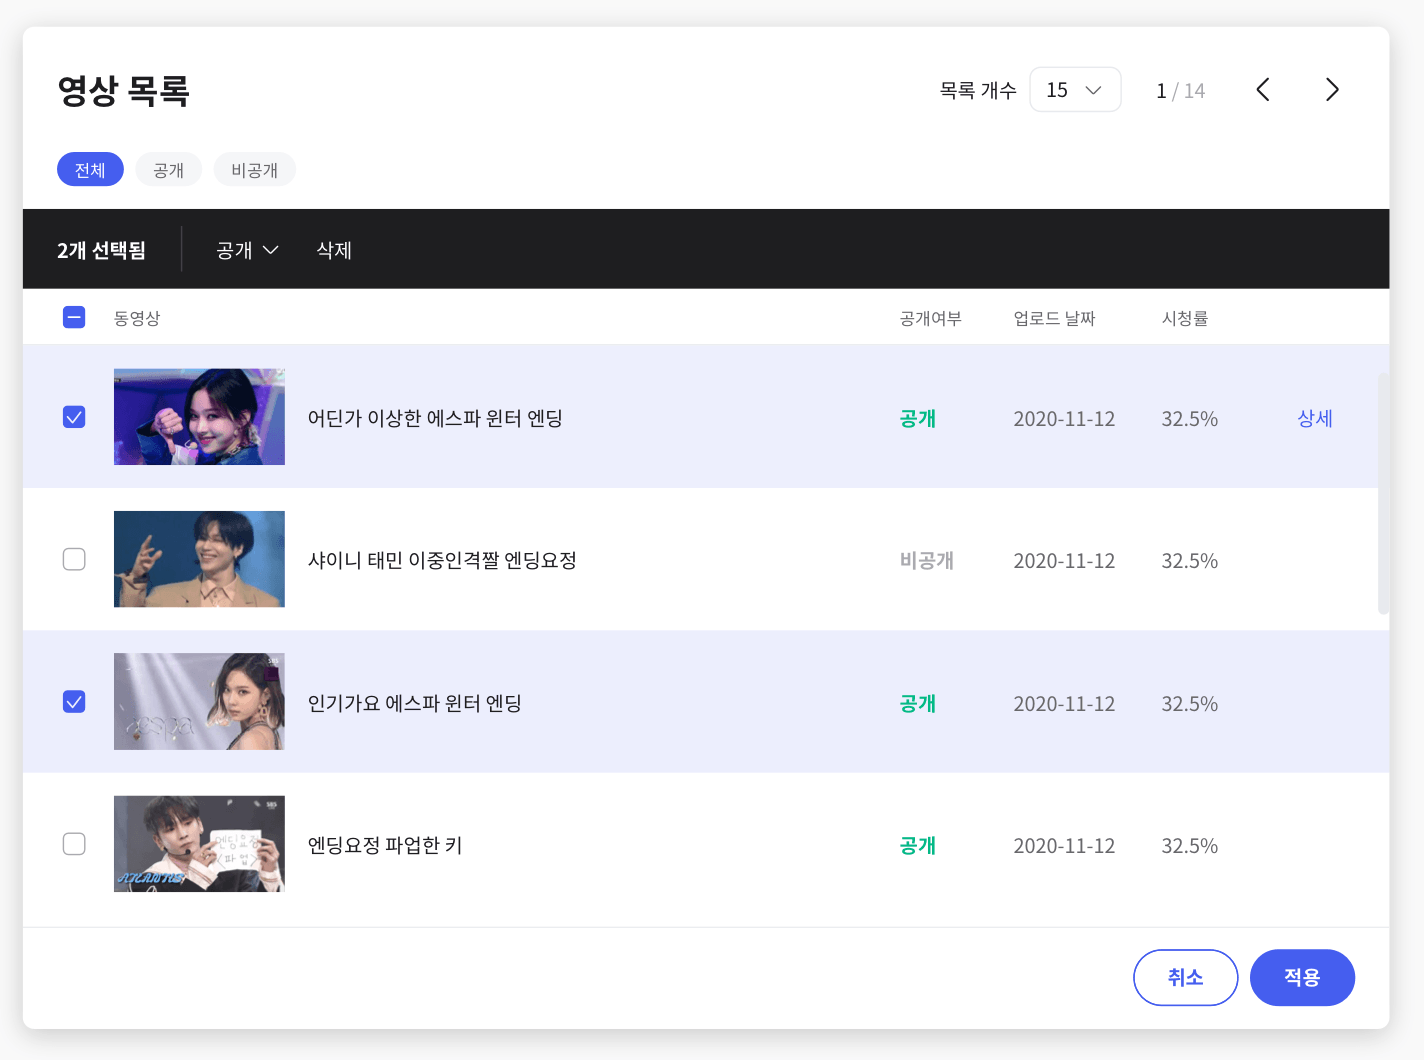Check the 엔딩요정 파업한 키 video
Screen dimensions: 1424x1060
[74, 844]
